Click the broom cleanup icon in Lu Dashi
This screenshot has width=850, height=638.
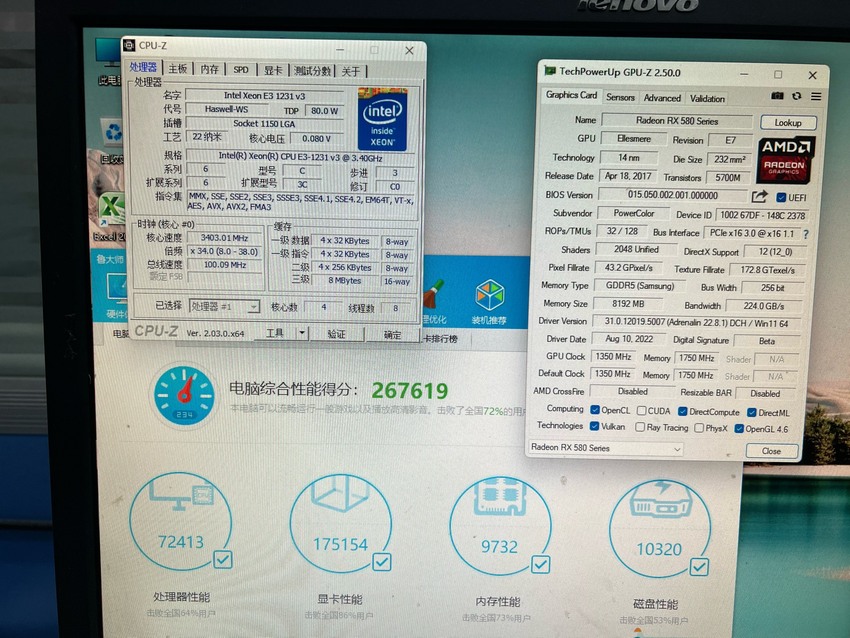point(434,295)
